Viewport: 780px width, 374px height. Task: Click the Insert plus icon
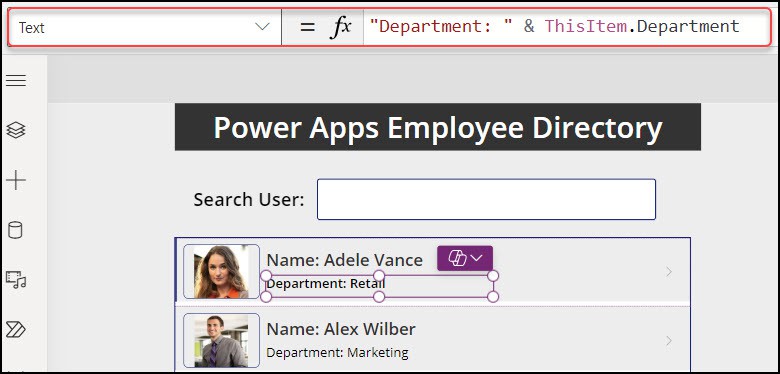tap(16, 180)
